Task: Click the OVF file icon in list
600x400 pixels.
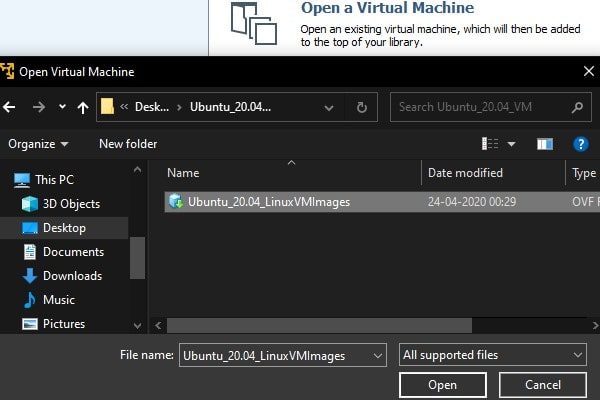Action: tap(176, 201)
